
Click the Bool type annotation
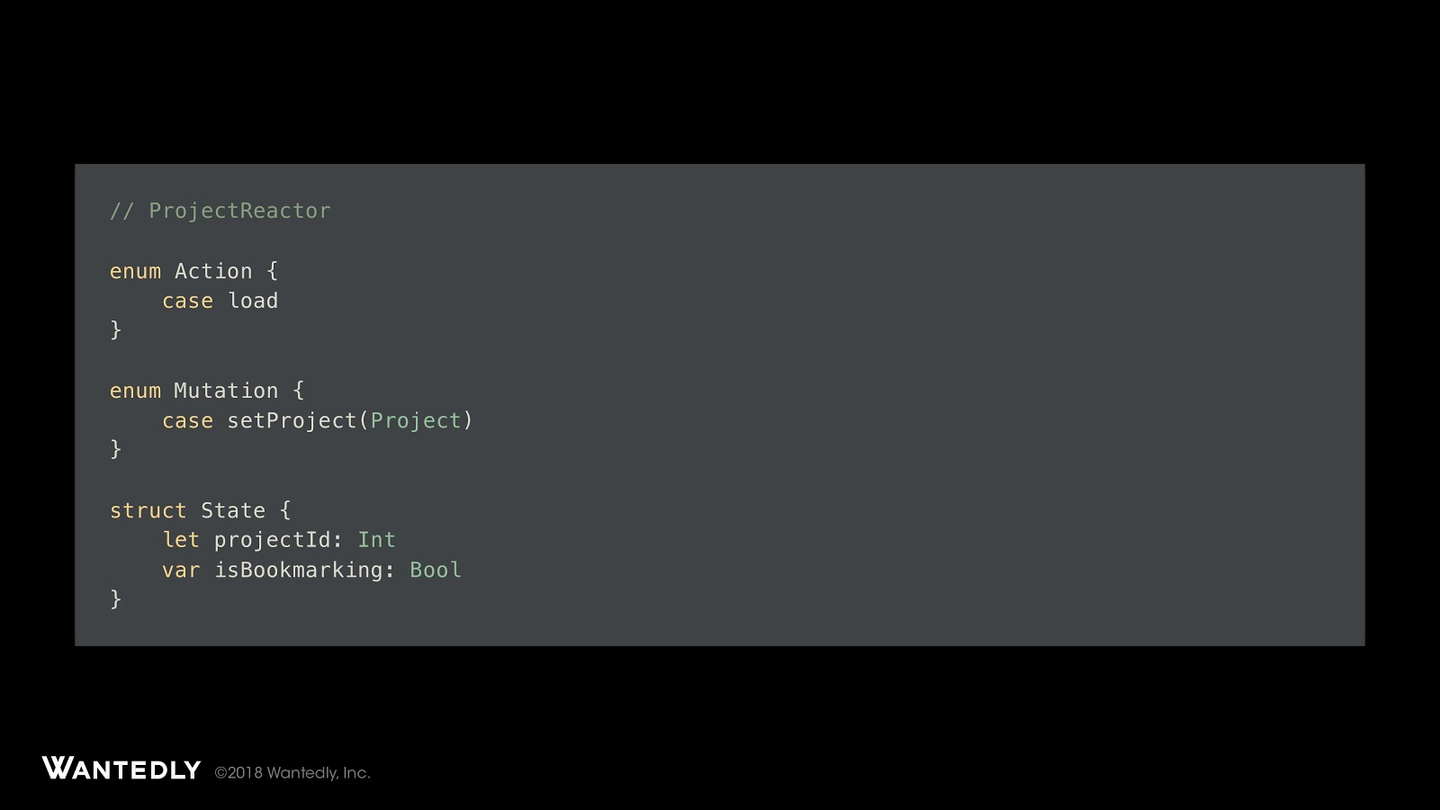(x=436, y=570)
